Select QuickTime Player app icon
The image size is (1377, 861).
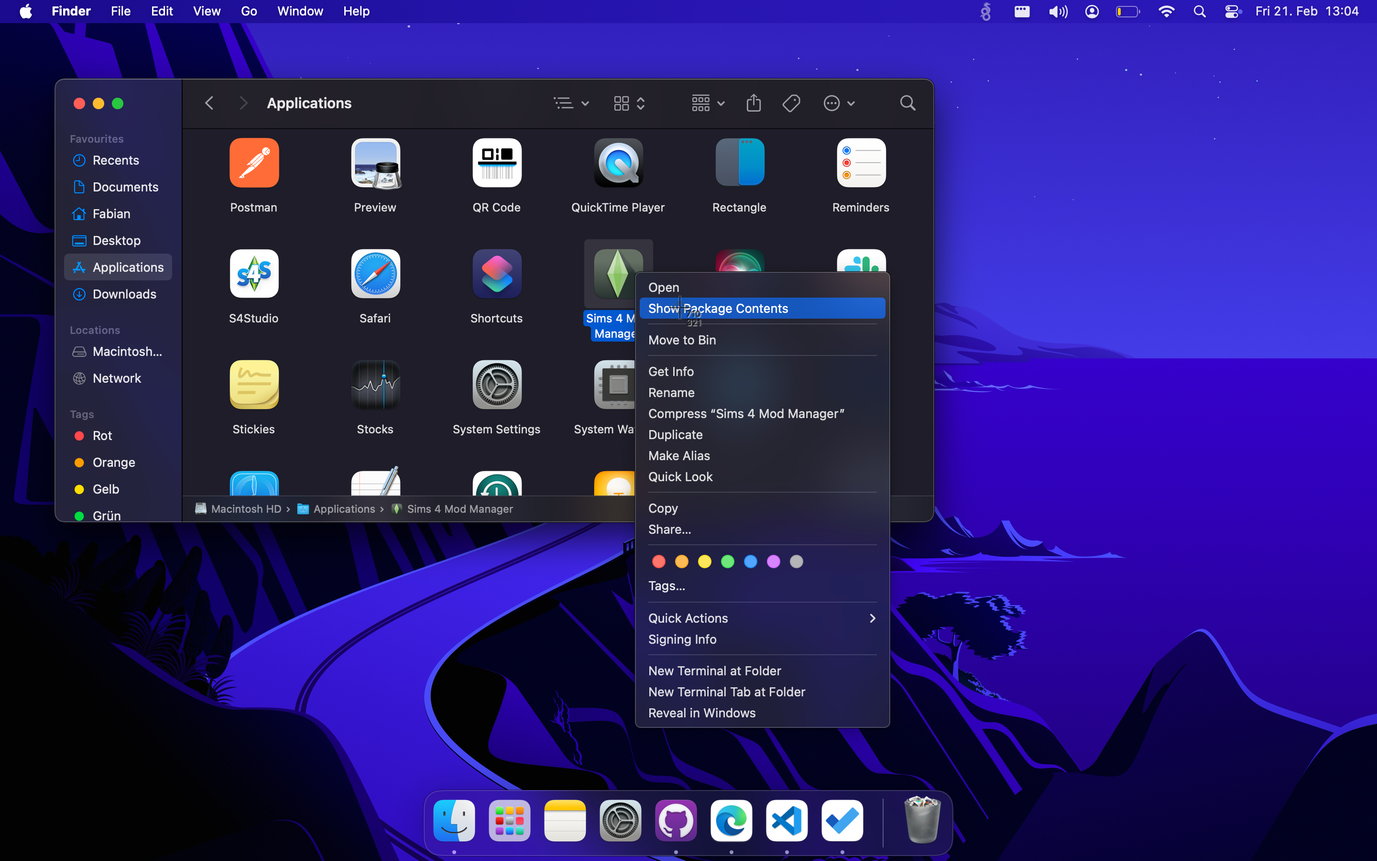618,163
